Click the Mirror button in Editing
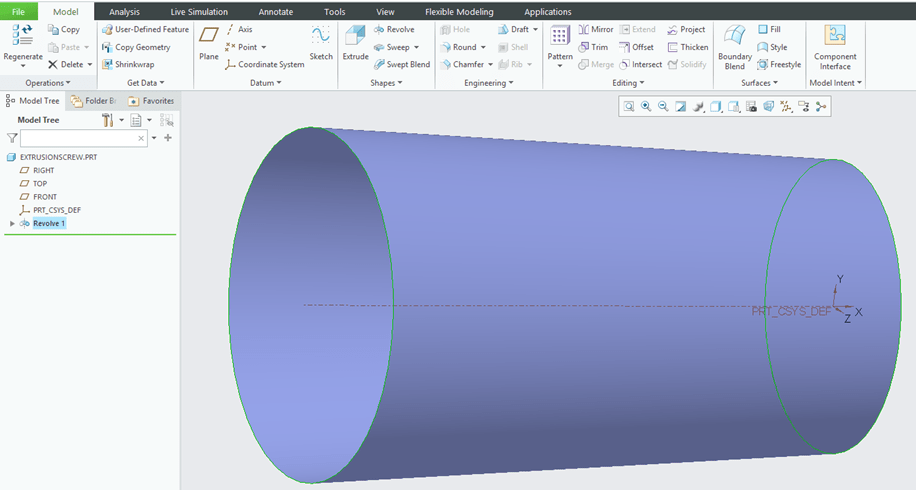The image size is (916, 490). [x=596, y=30]
